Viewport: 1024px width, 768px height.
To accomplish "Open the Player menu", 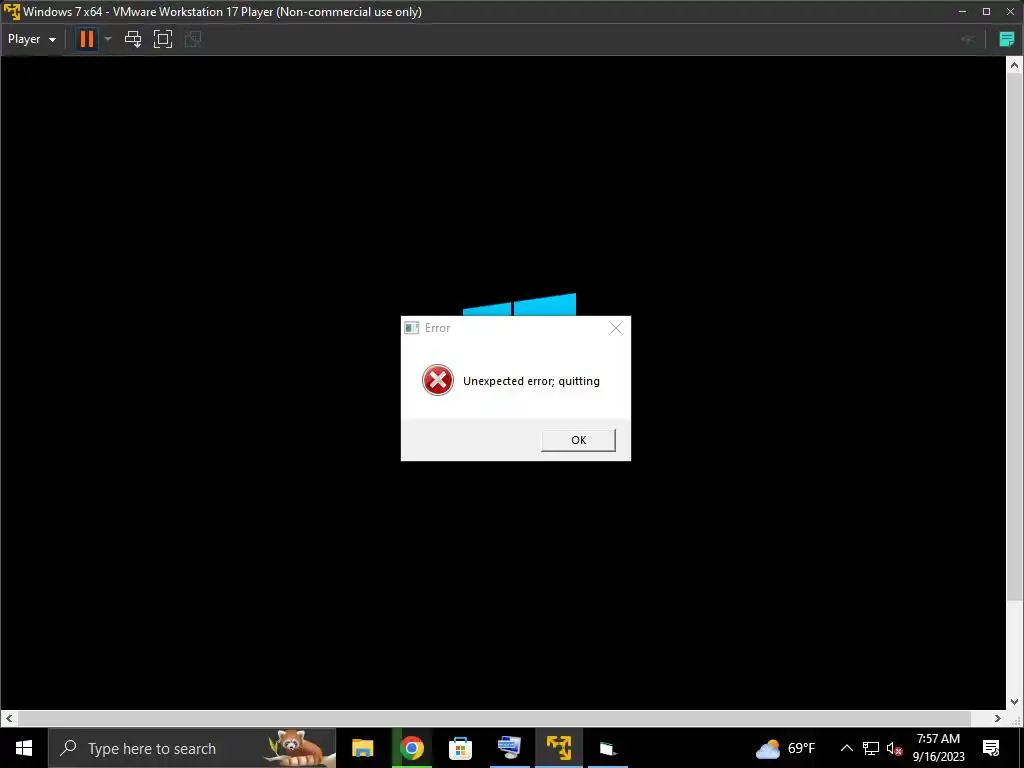I will click(x=31, y=39).
